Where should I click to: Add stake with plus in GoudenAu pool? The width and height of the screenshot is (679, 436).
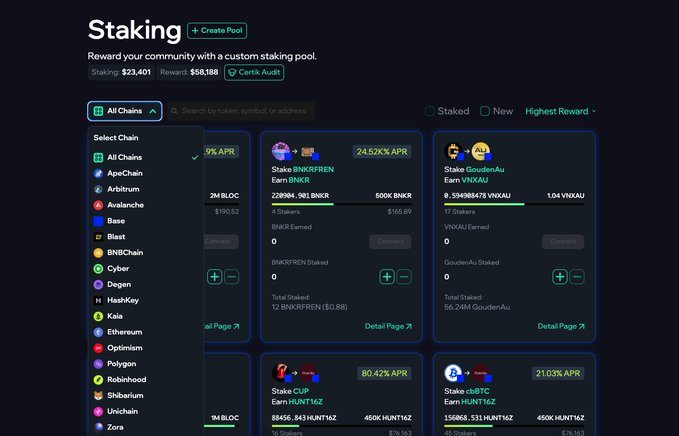tap(560, 277)
